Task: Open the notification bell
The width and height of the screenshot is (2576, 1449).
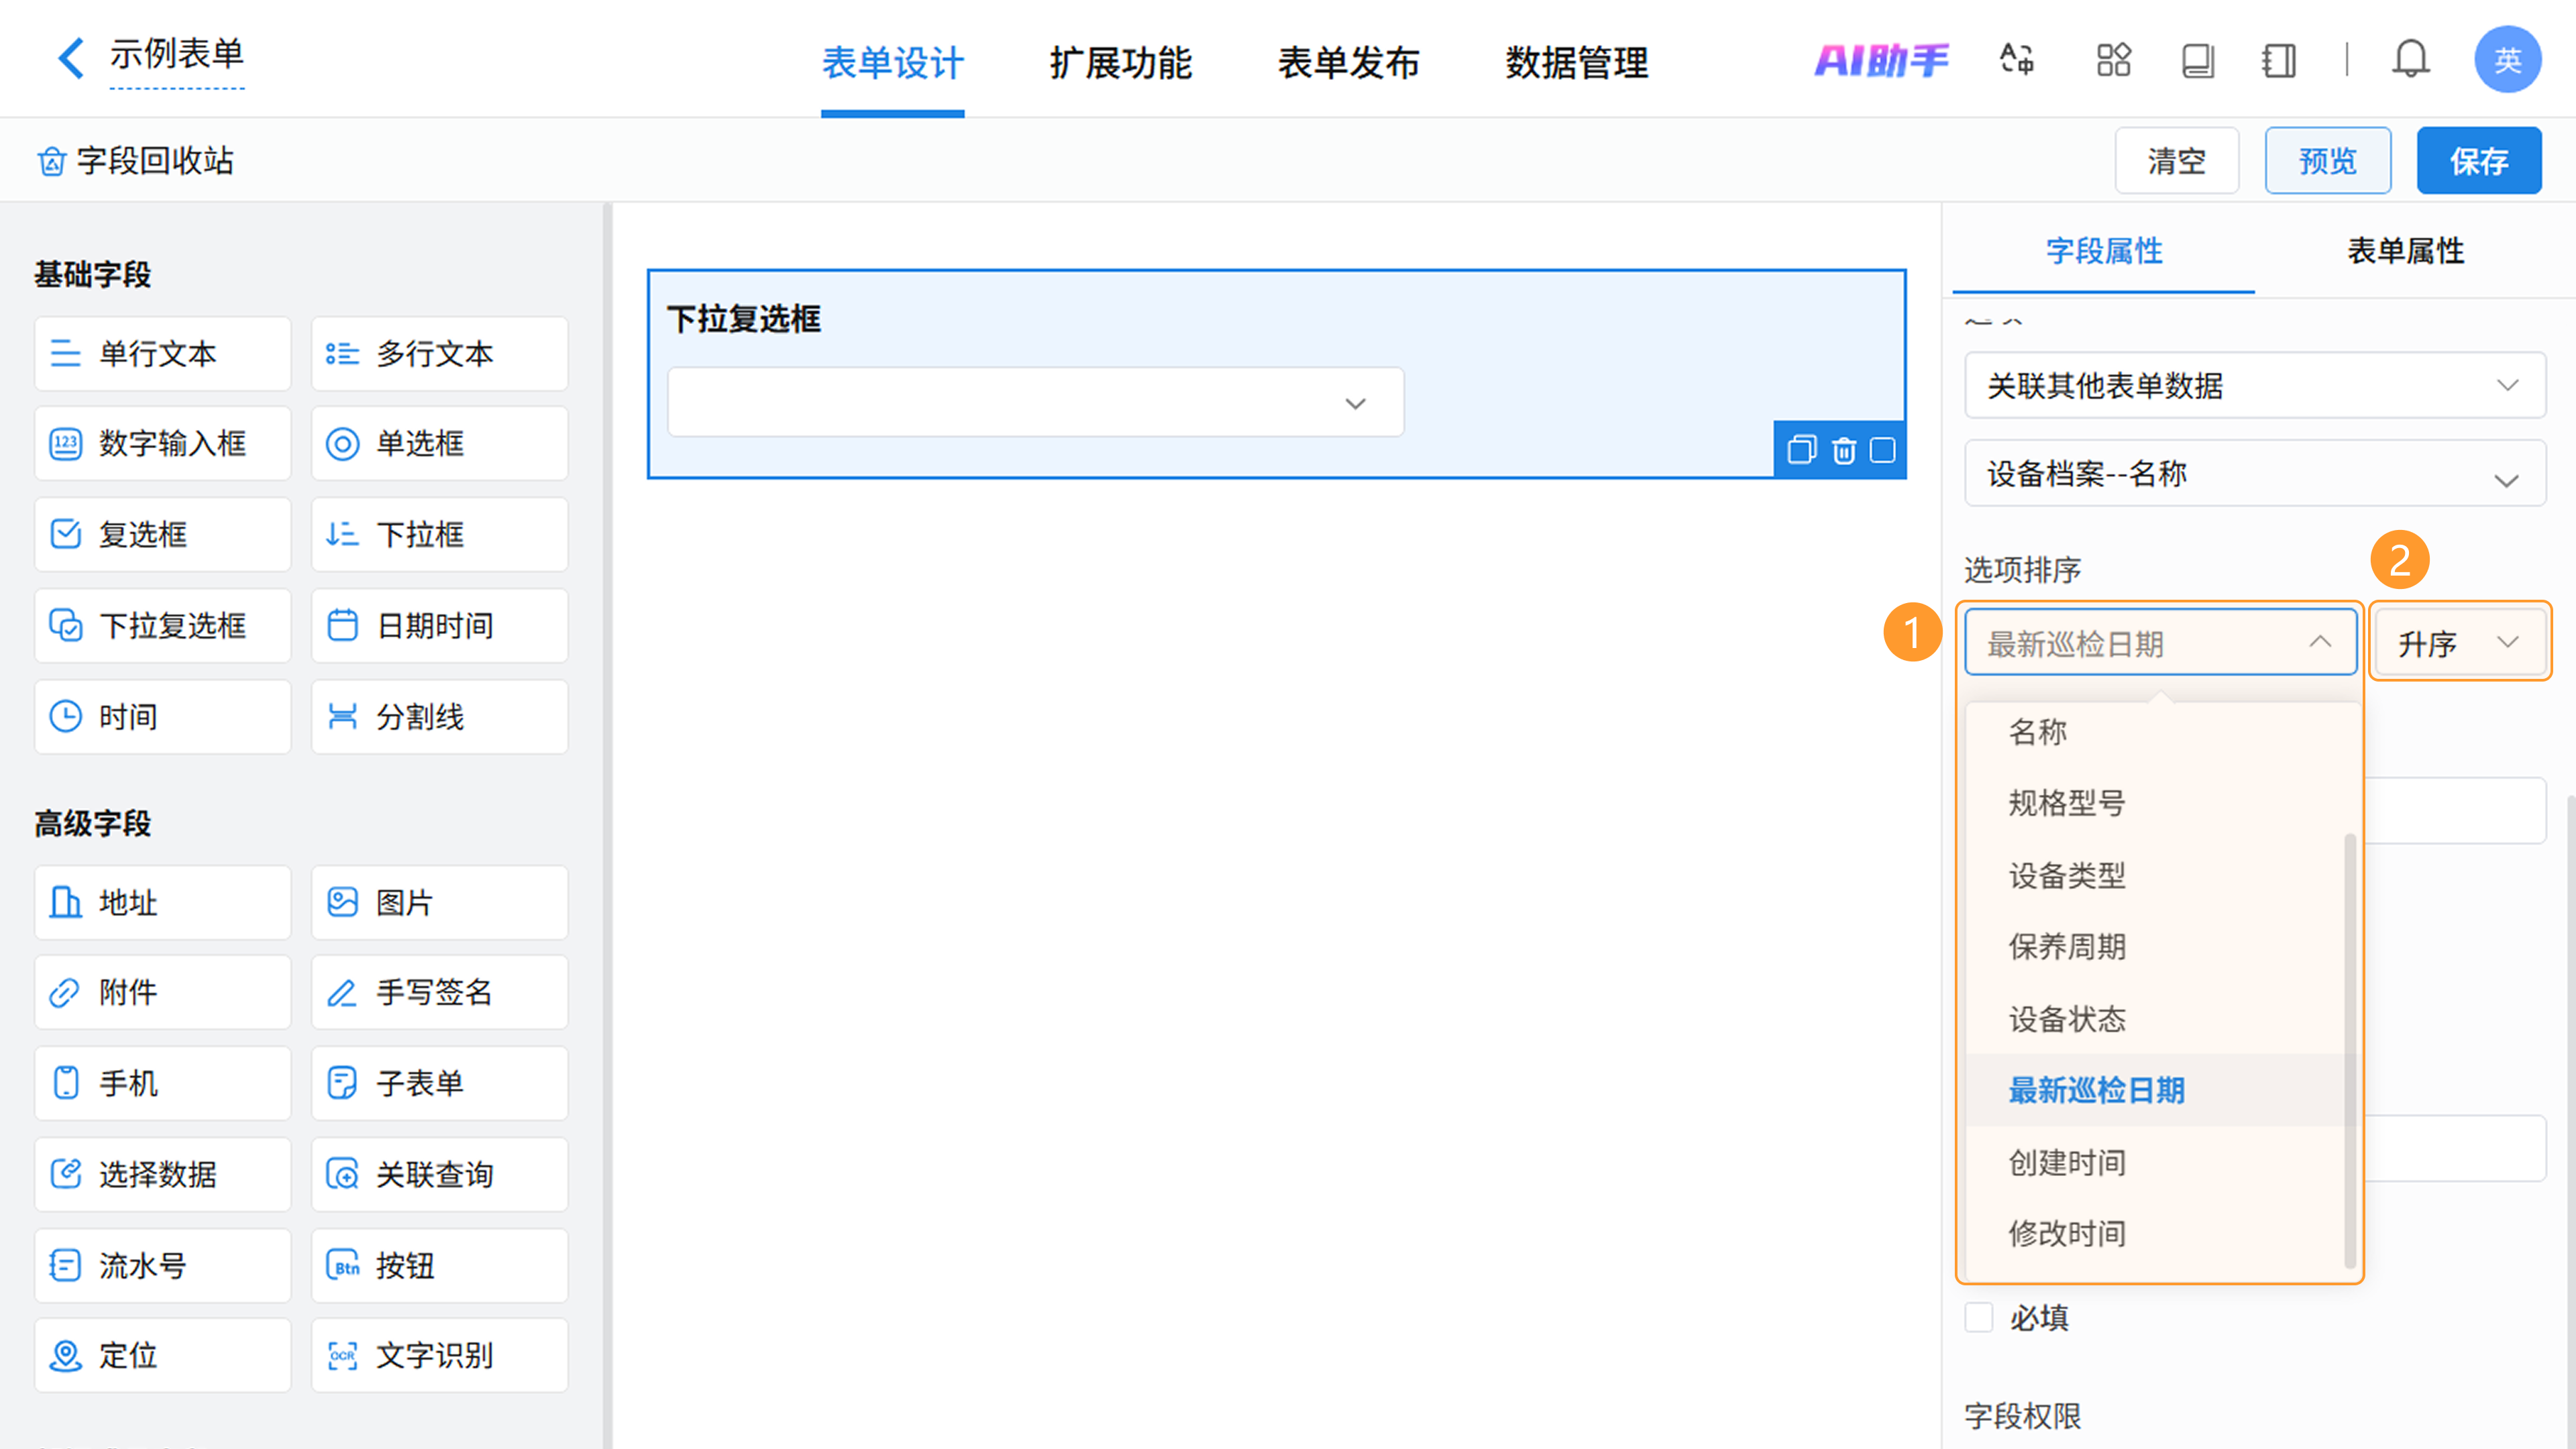Action: tap(2410, 60)
